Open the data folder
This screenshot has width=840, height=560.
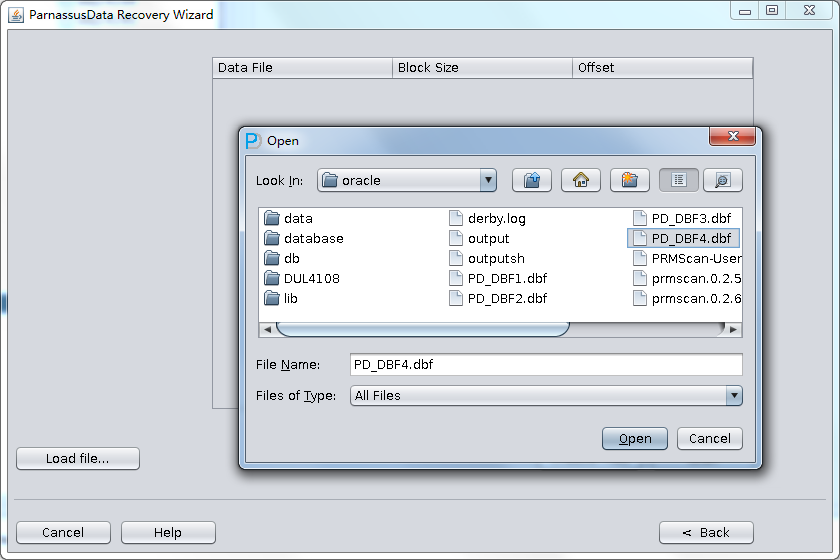click(288, 218)
